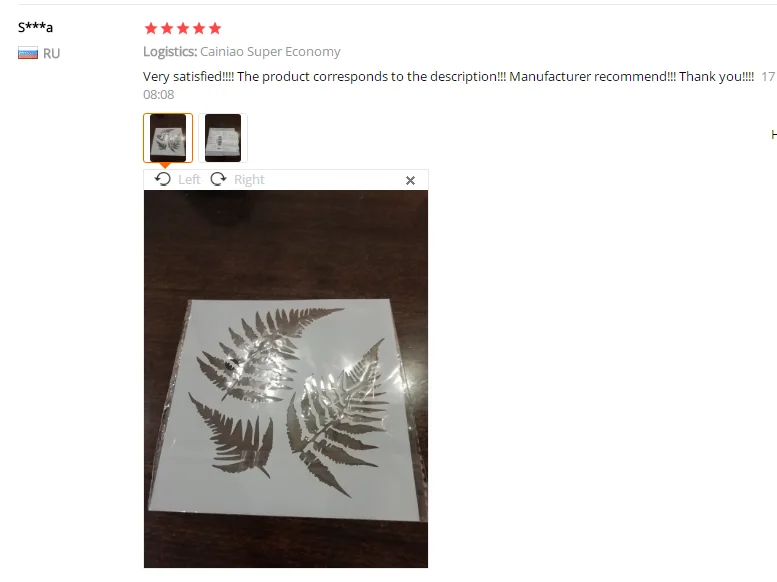
Task: Click the rotate right arrow icon
Action: (x=218, y=179)
